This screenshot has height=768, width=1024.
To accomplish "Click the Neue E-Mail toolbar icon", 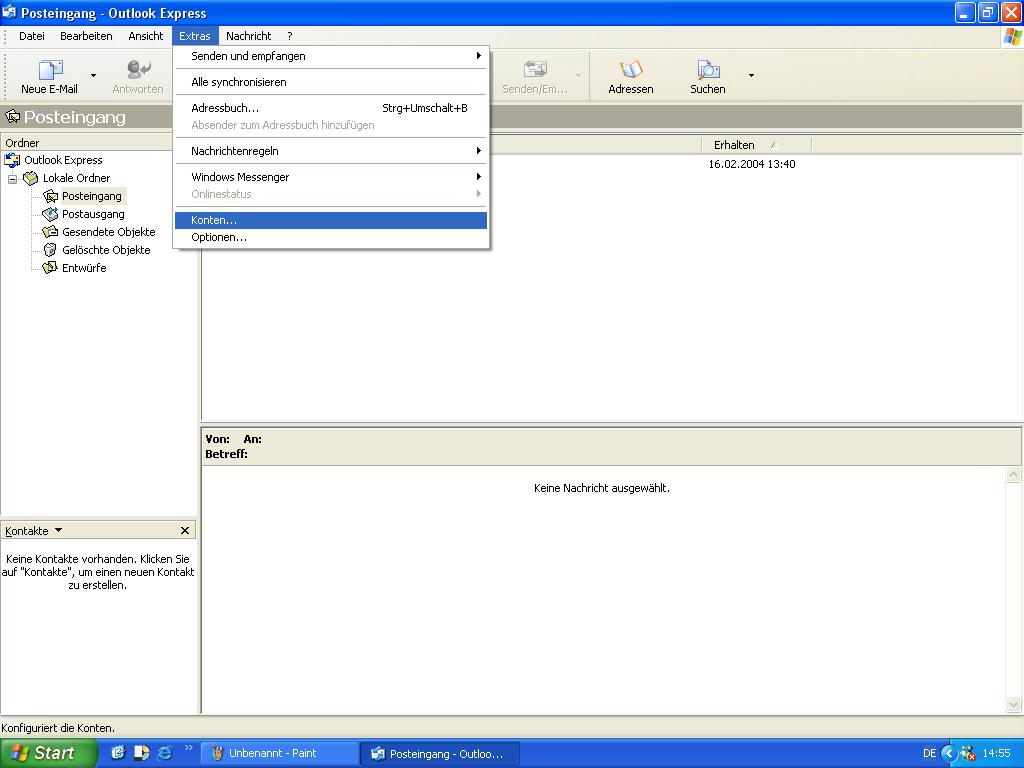I will tap(50, 69).
